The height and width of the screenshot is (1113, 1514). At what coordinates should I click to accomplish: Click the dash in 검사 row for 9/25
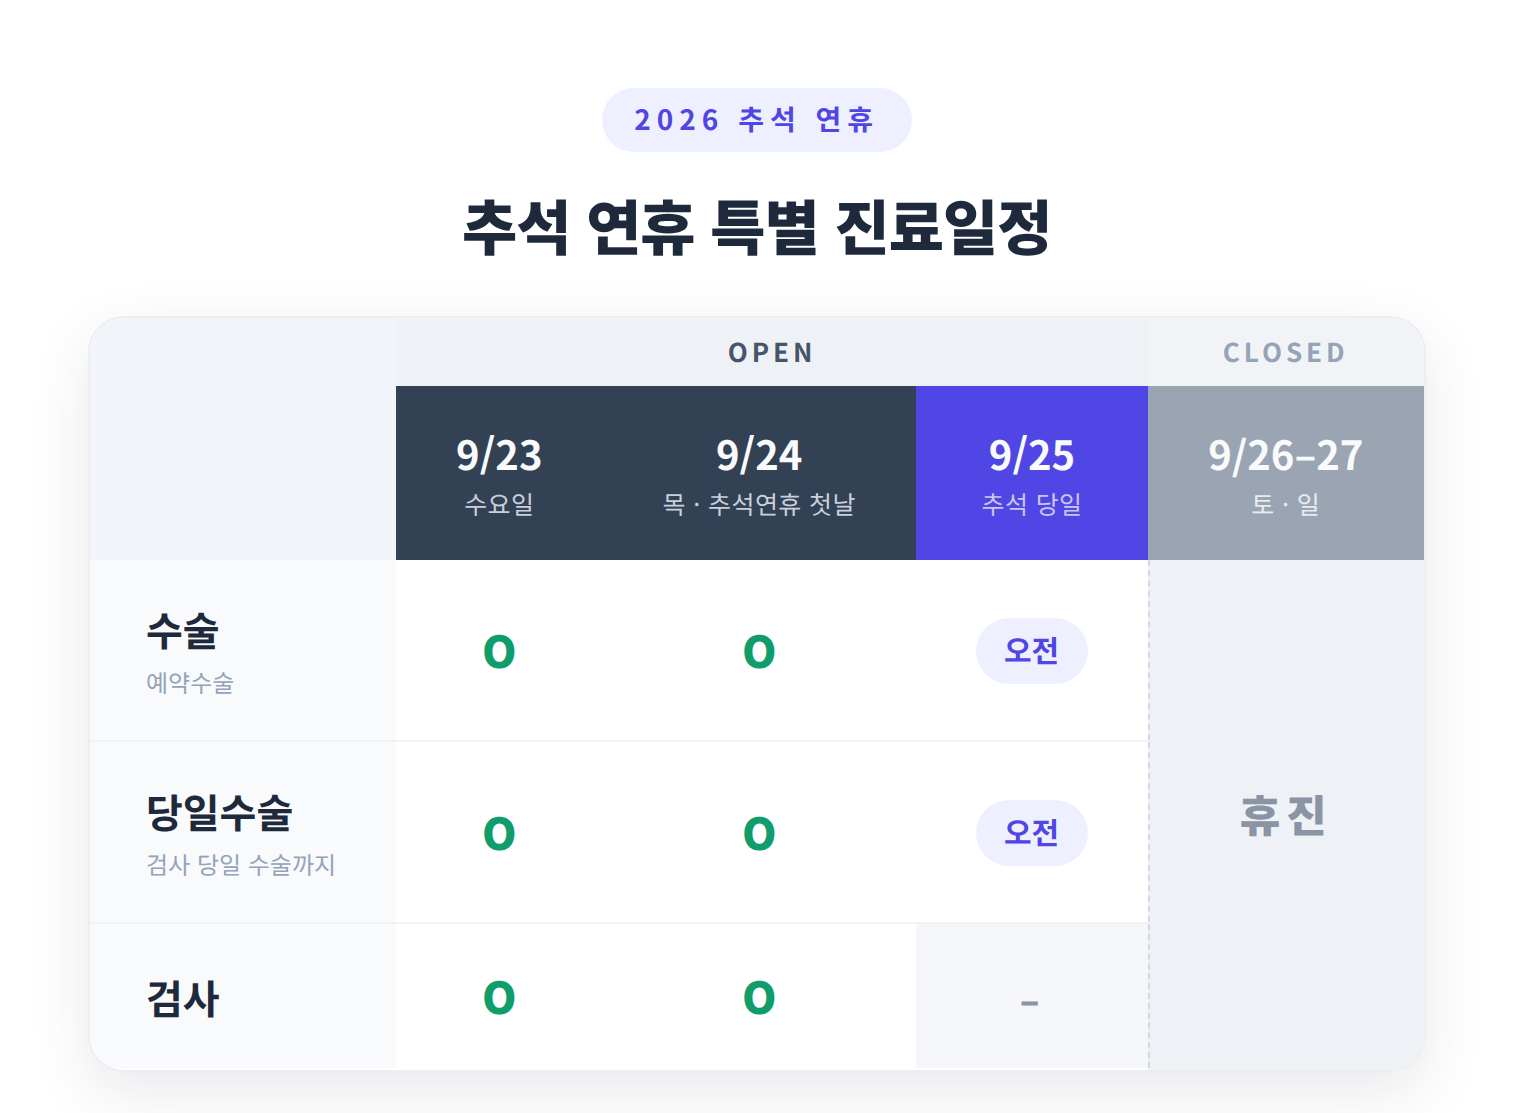click(1030, 1002)
